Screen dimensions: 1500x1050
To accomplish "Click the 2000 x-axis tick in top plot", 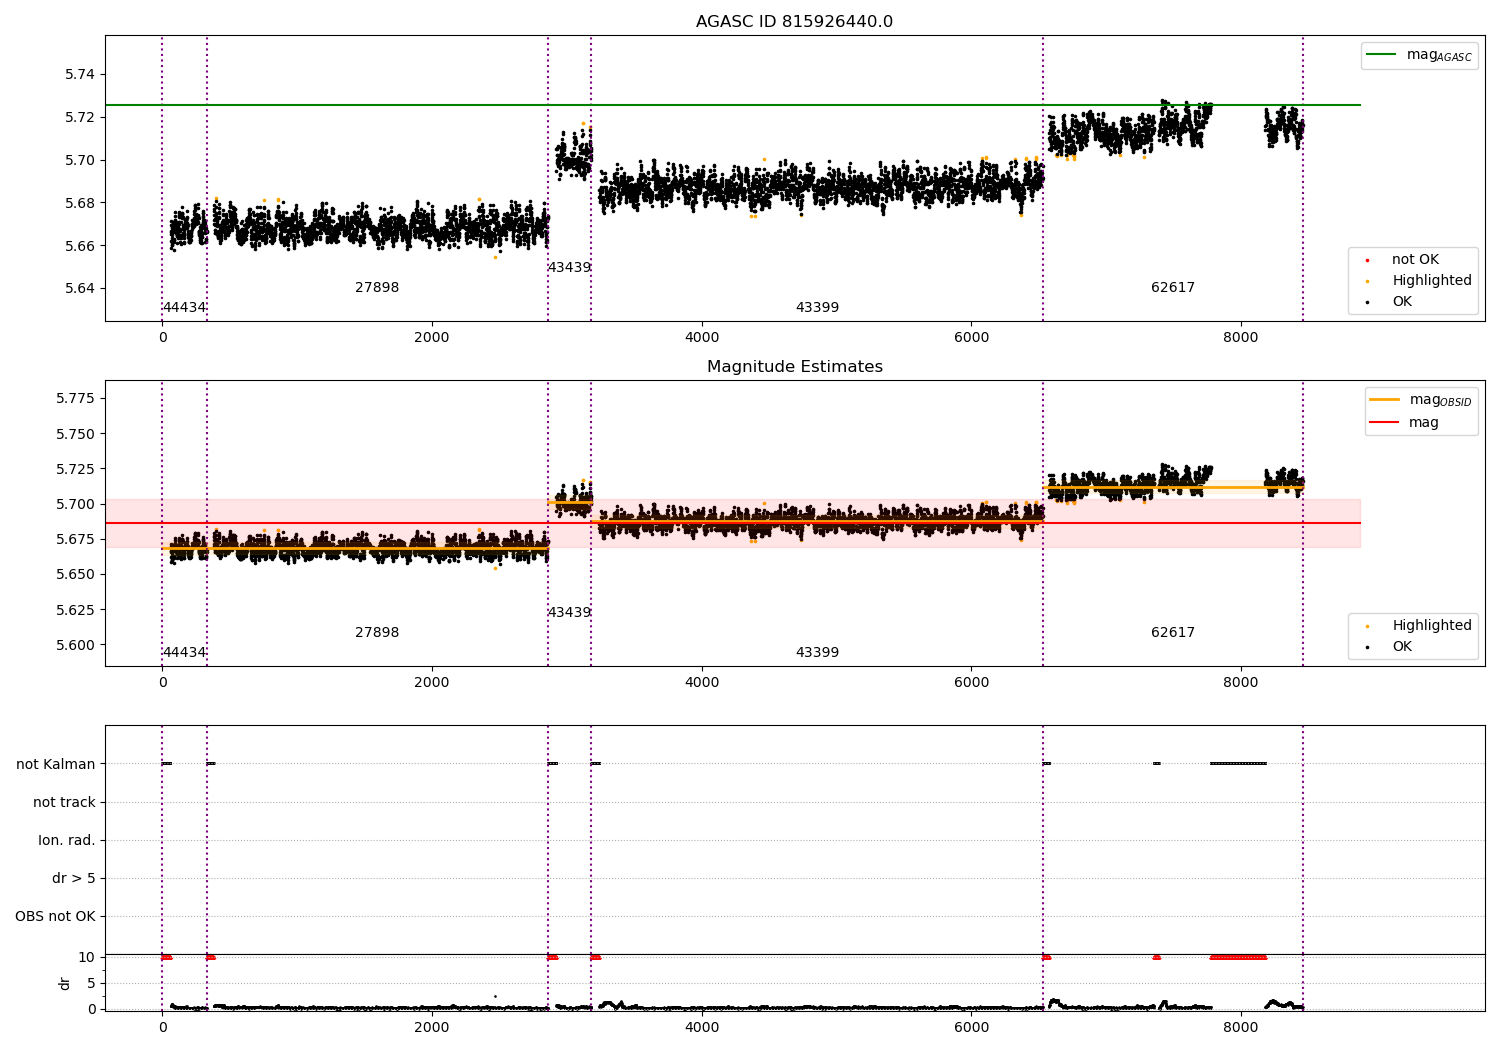I will click(432, 338).
